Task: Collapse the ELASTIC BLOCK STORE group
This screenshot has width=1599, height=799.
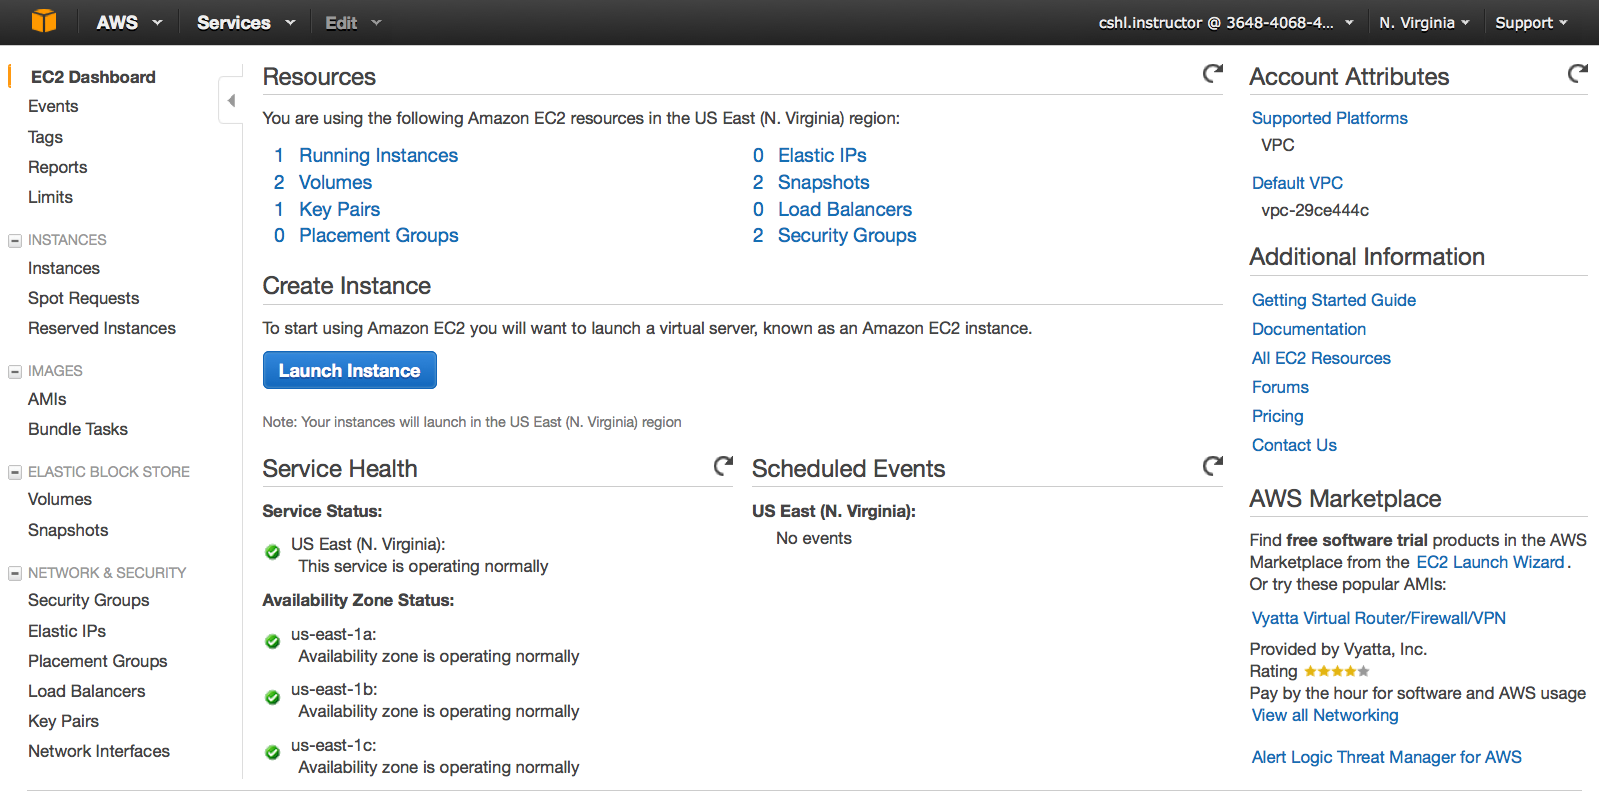Action: click(x=15, y=472)
